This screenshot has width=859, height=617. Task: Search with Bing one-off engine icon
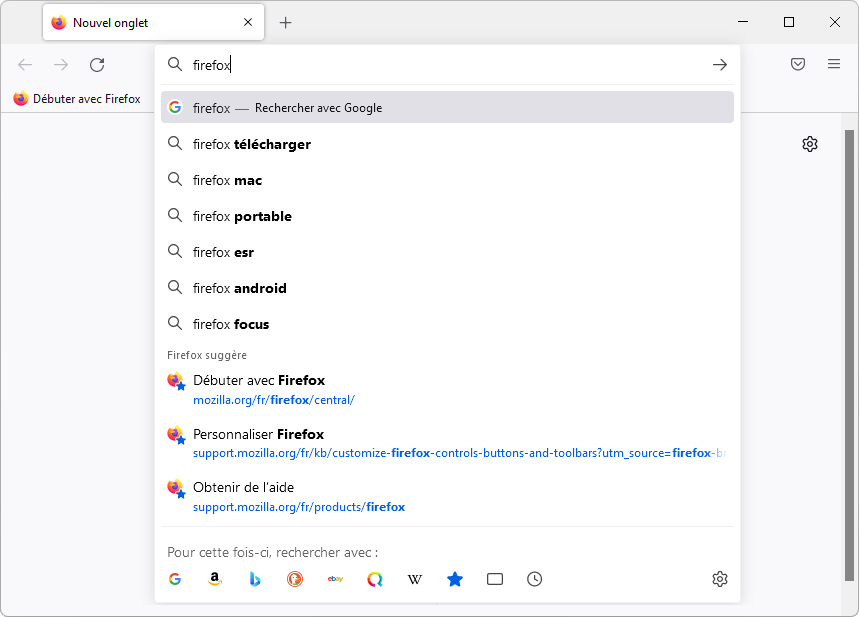(255, 579)
